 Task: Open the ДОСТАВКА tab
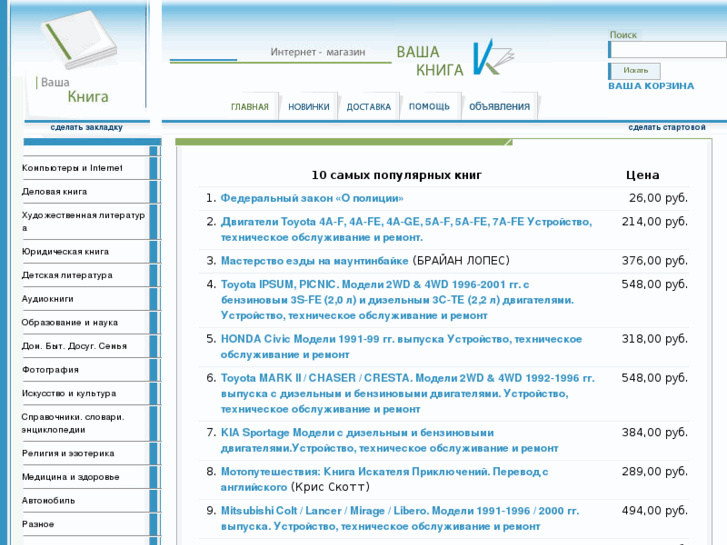(369, 107)
